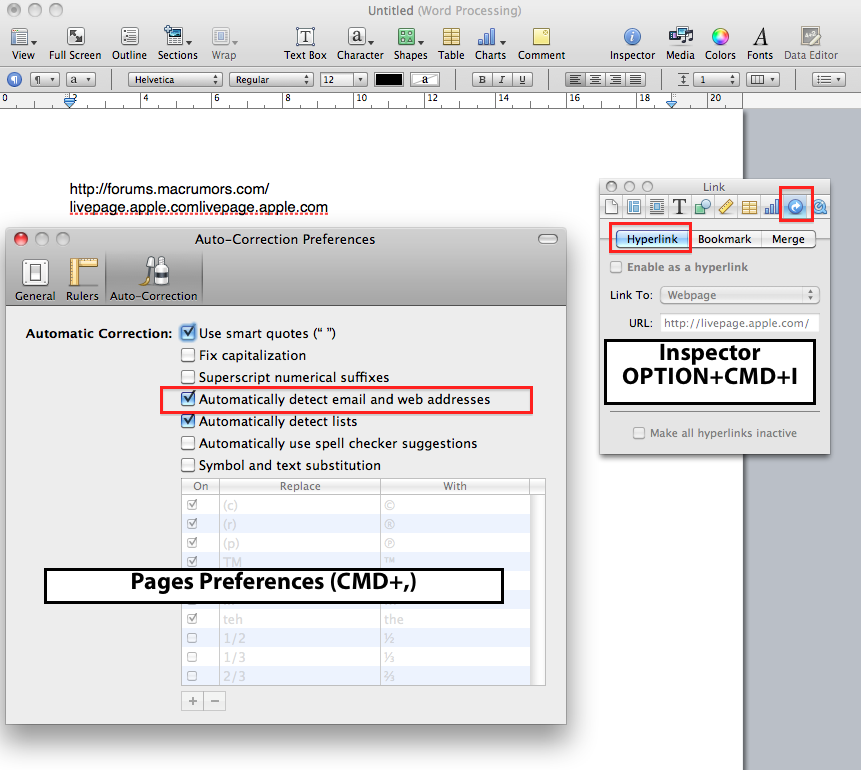This screenshot has height=770, width=861.
Task: Open the paragraph style dropdown
Action: pyautogui.click(x=44, y=80)
